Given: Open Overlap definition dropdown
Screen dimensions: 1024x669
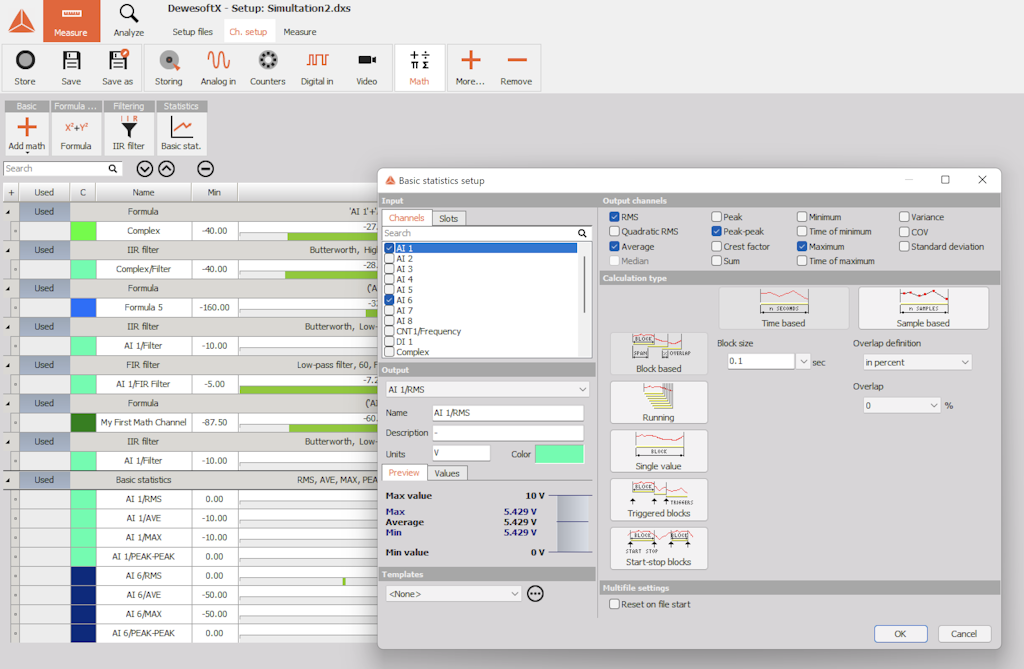Looking at the screenshot, I should [x=917, y=363].
